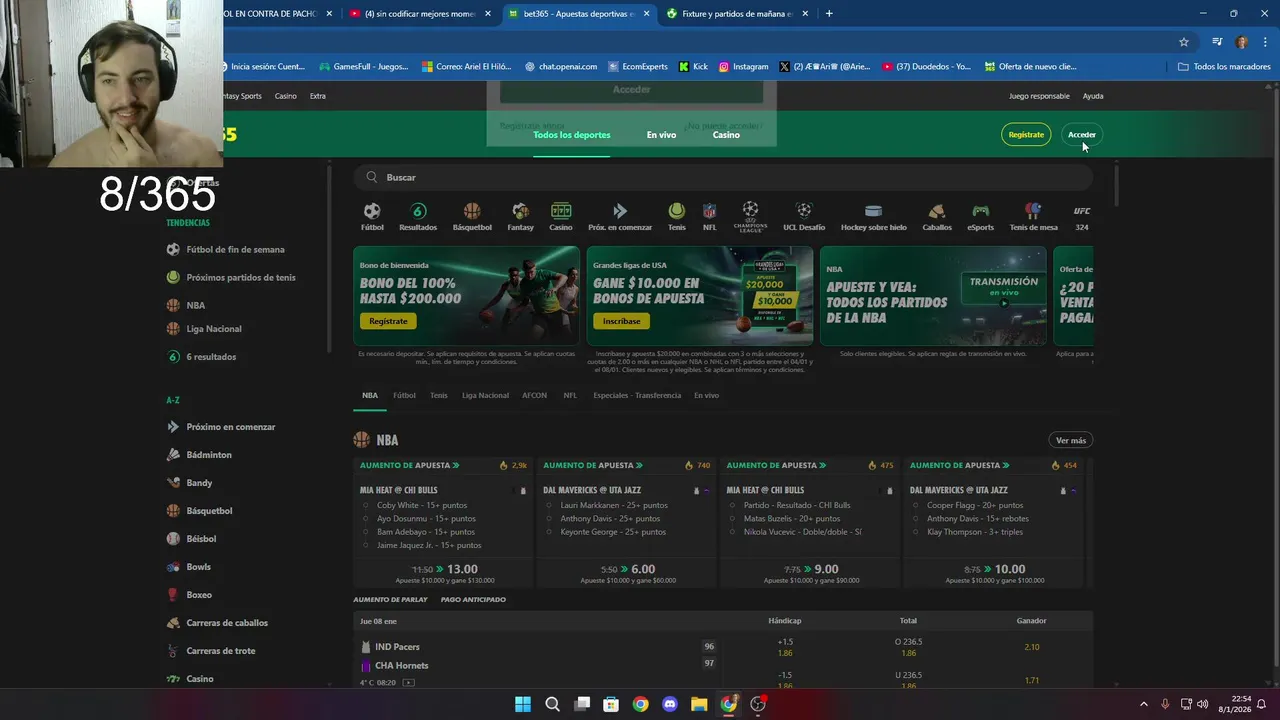Open the Ayuda link
This screenshot has height=720, width=1280.
coord(1093,96)
